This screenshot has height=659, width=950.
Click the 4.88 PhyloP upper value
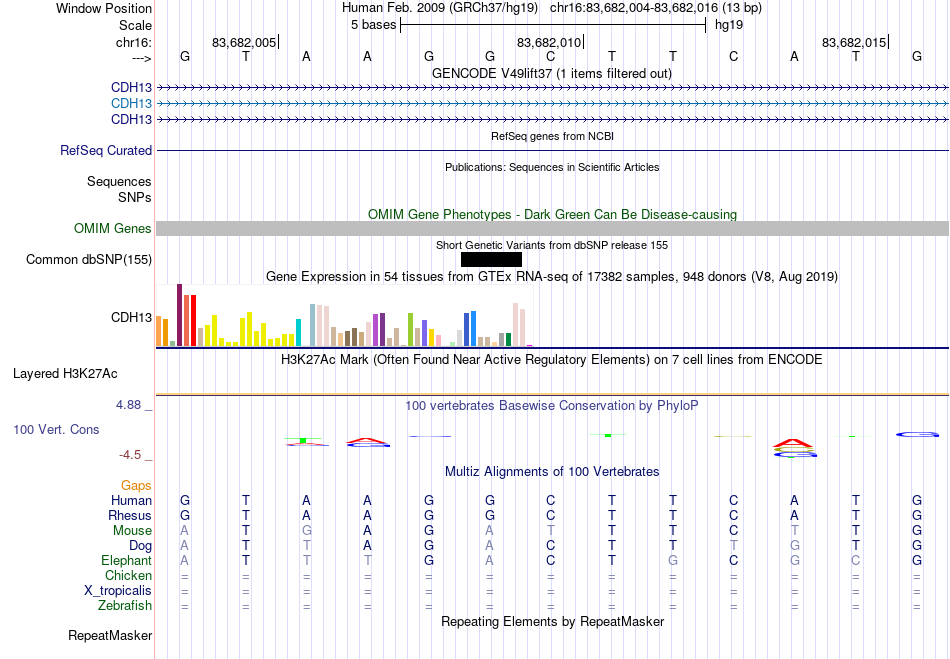(128, 405)
